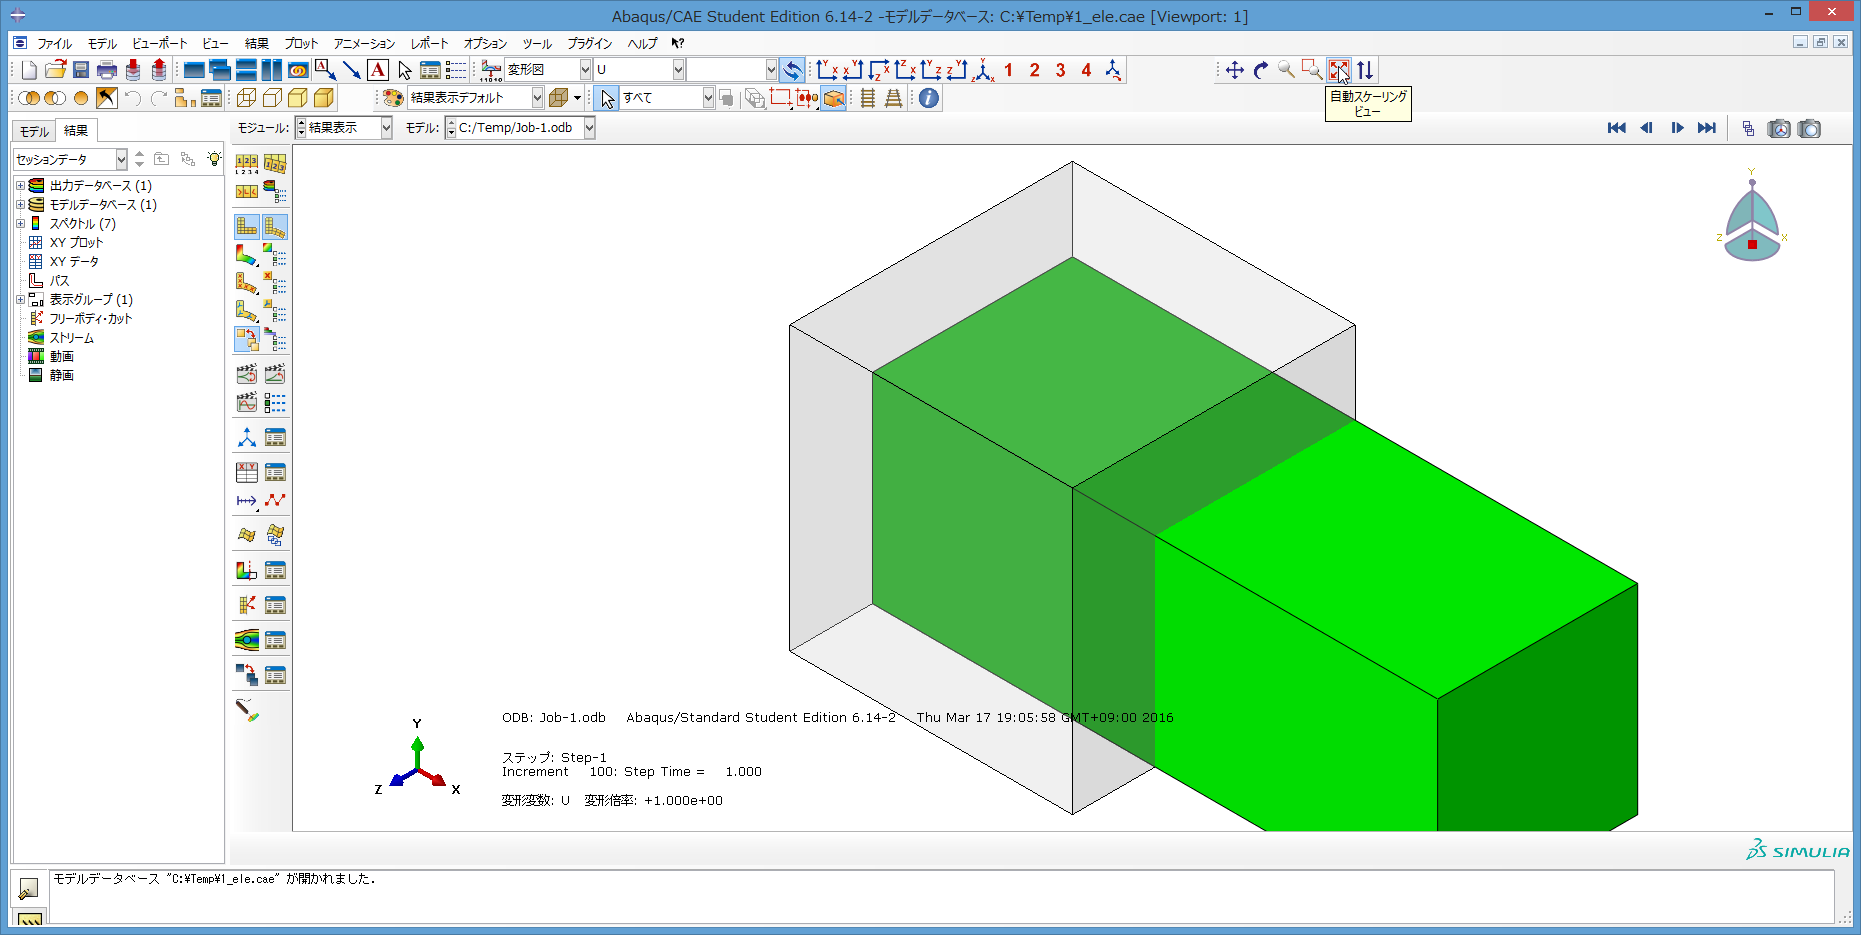The image size is (1861, 935).
Task: Open the U variable dropdown
Action: tap(678, 70)
